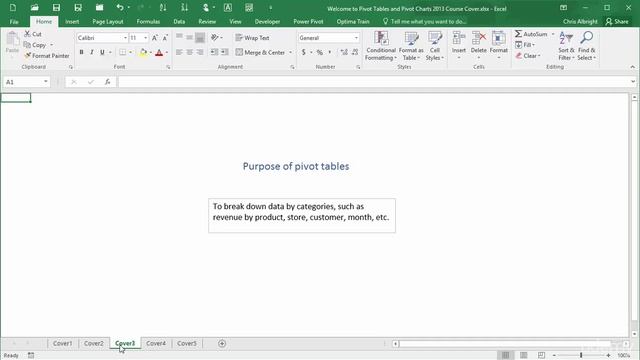Open the Fill Color bucket swatch
Image resolution: width=640 pixels, height=360 pixels.
143,52
